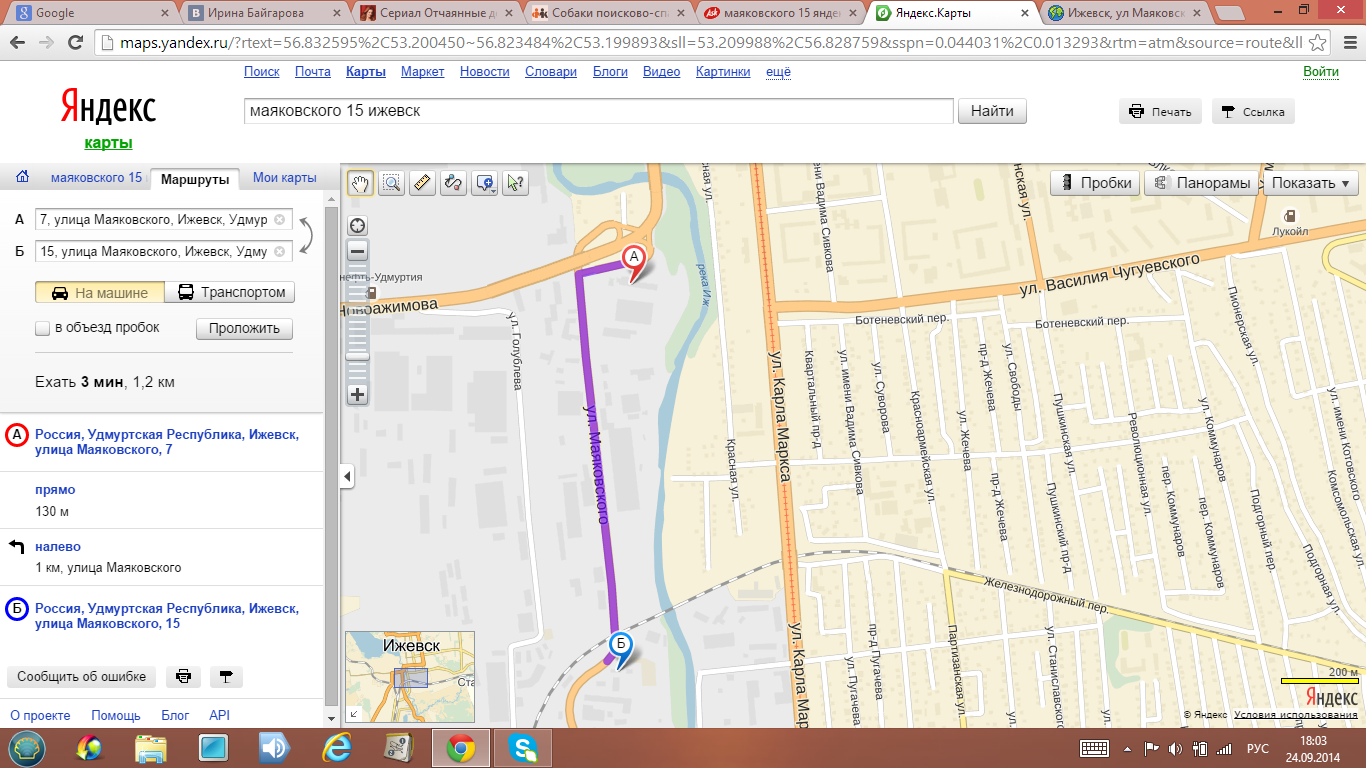Switch to the 'Маршруты' tab
Image resolution: width=1366 pixels, height=768 pixels.
[x=195, y=179]
